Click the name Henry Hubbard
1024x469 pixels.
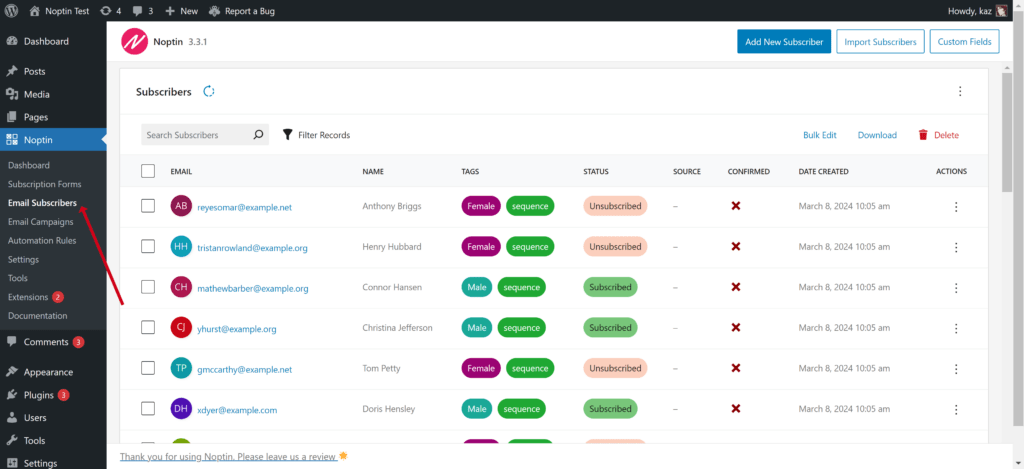(392, 247)
